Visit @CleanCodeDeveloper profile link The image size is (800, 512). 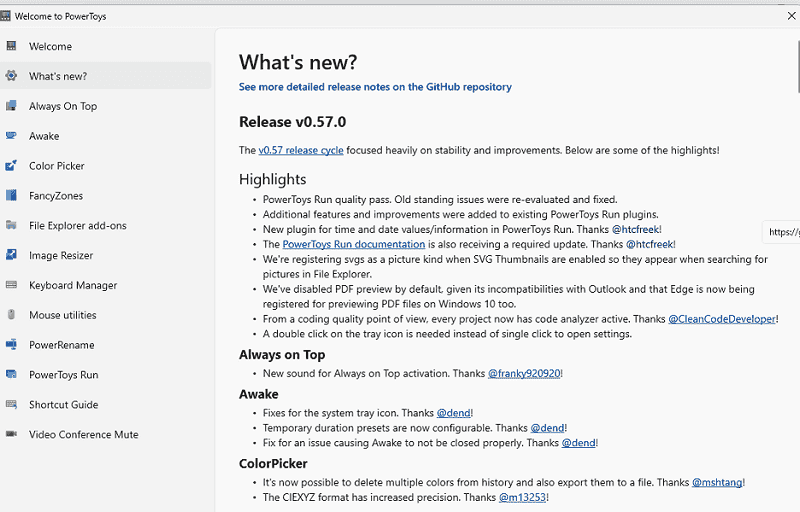pyautogui.click(x=722, y=319)
